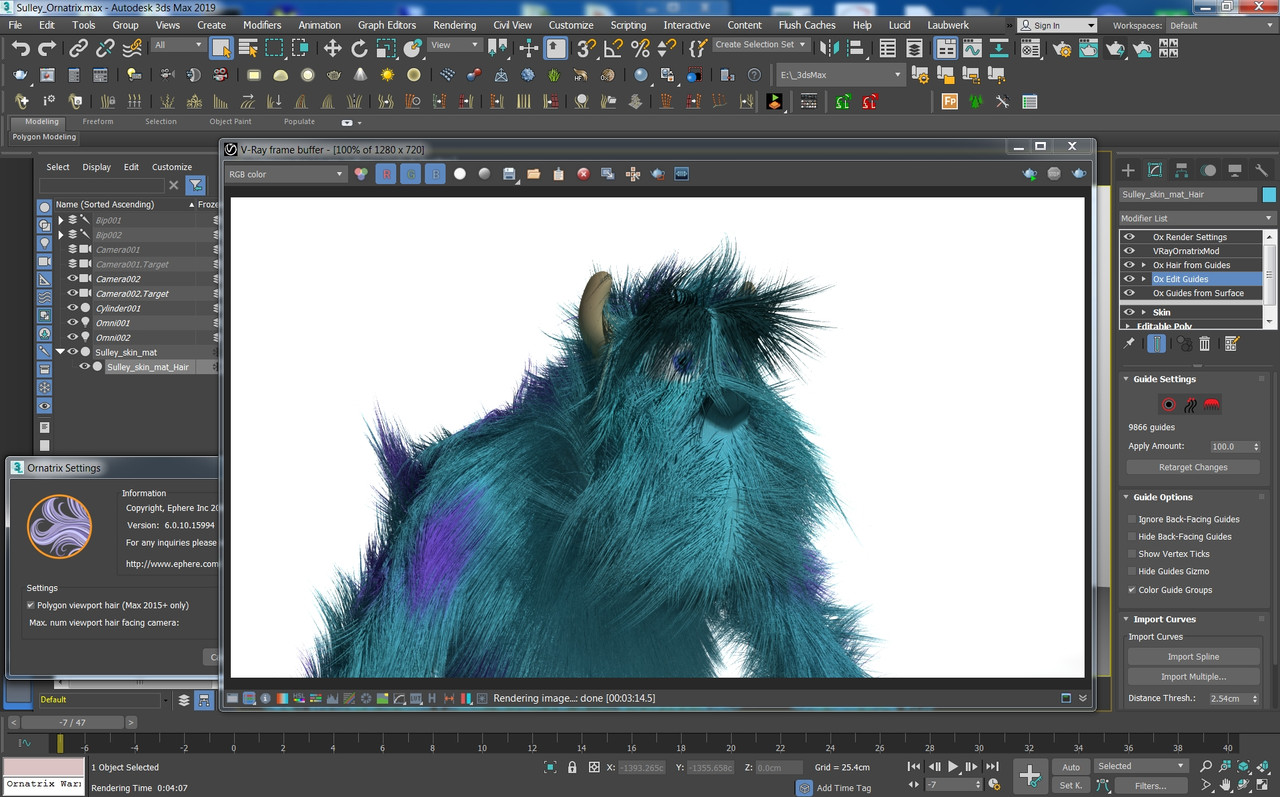Screen dimensions: 1280x797
Task: Open the Utilities wrench panel icon
Action: tap(1261, 170)
